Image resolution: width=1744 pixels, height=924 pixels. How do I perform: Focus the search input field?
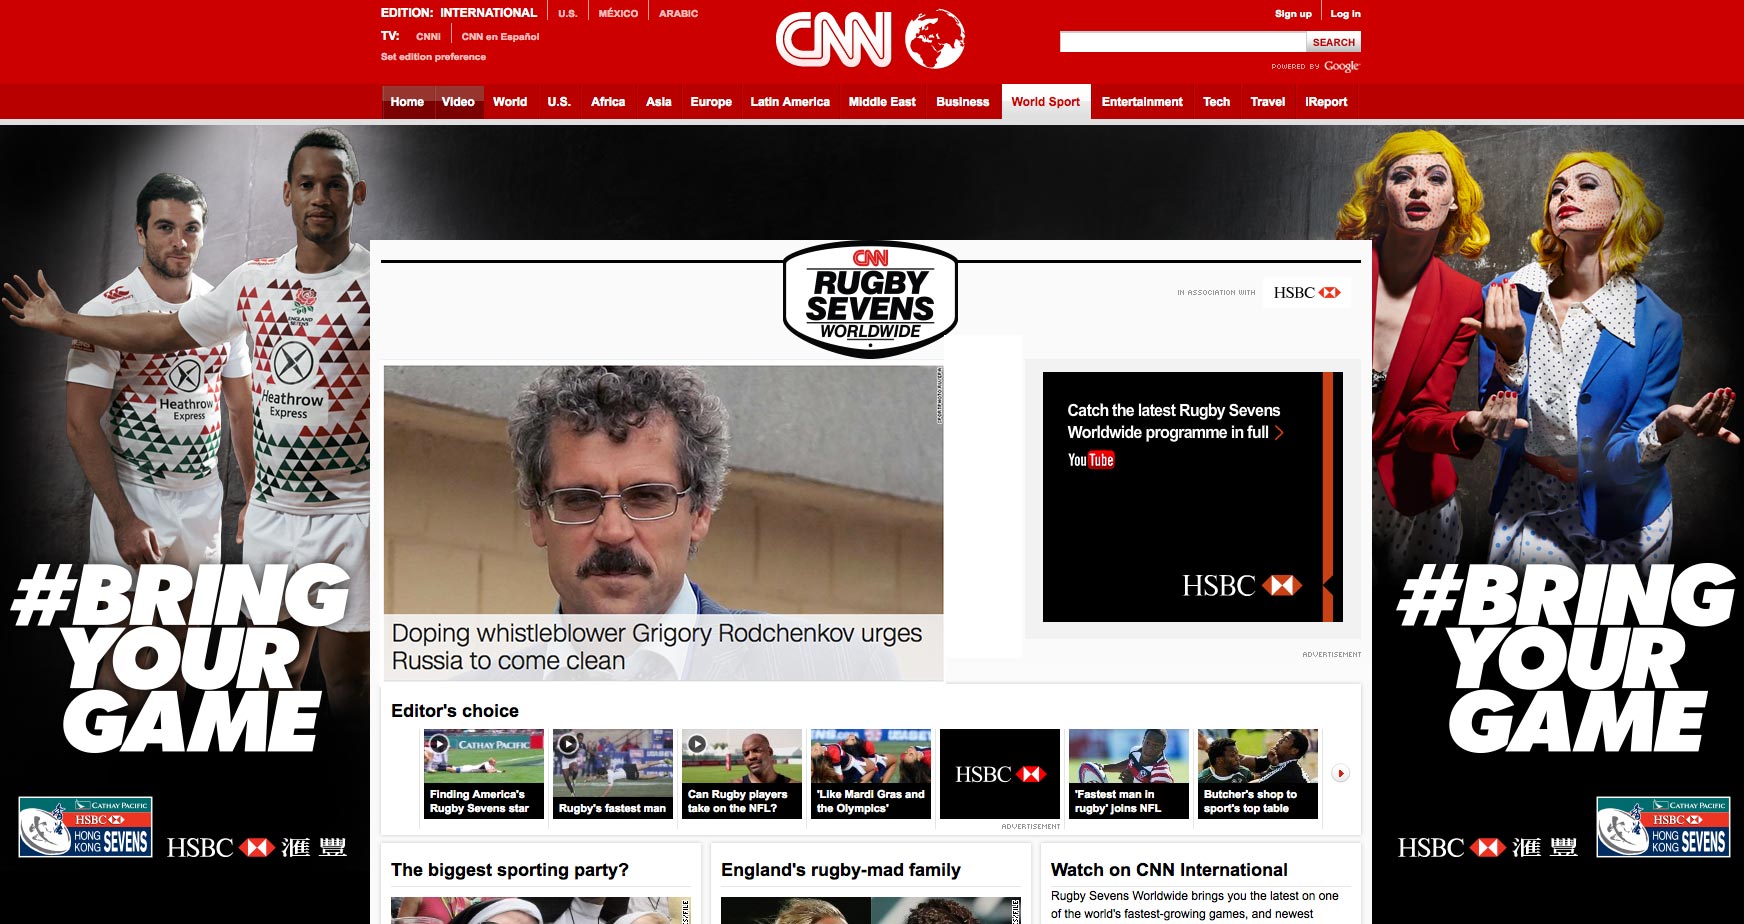tap(1183, 42)
